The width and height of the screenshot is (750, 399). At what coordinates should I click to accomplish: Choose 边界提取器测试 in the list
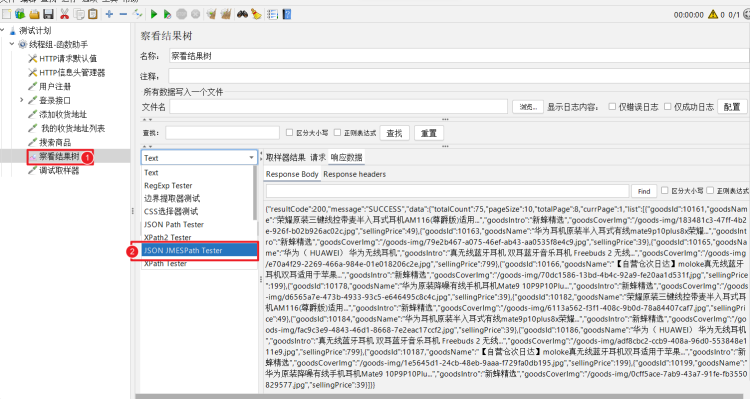pos(198,199)
